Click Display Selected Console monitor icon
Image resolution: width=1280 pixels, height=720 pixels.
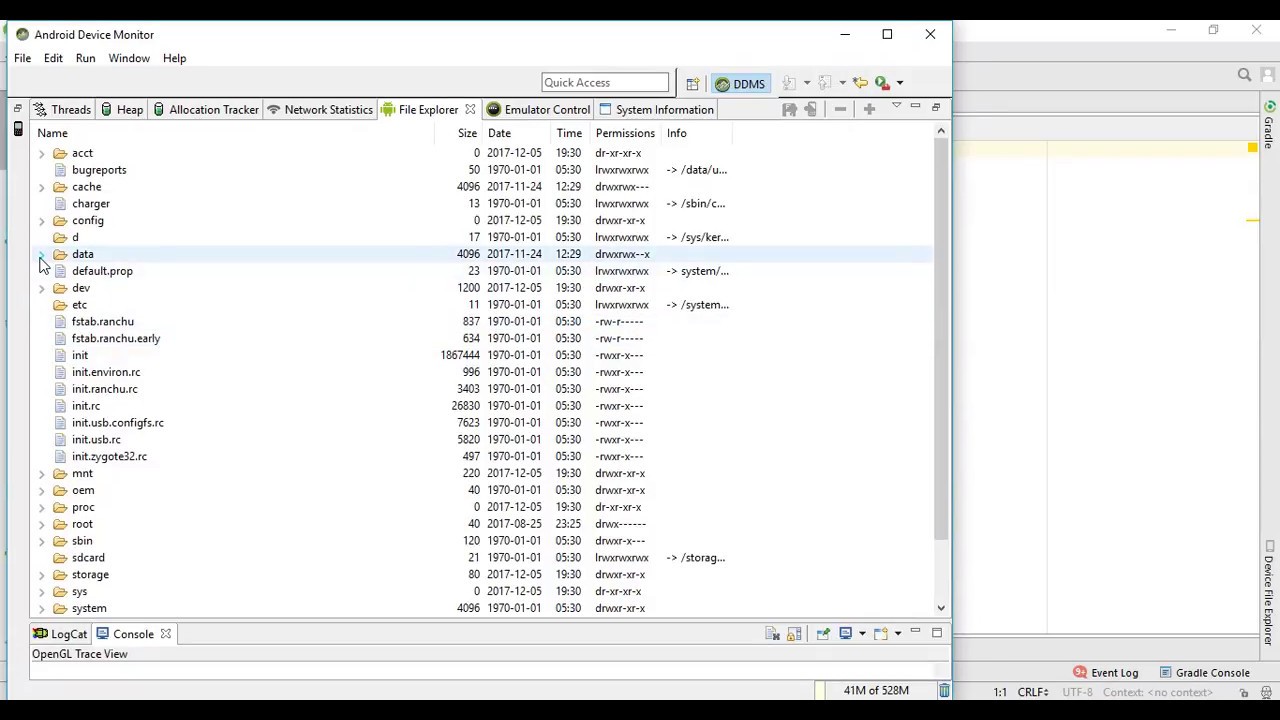846,633
